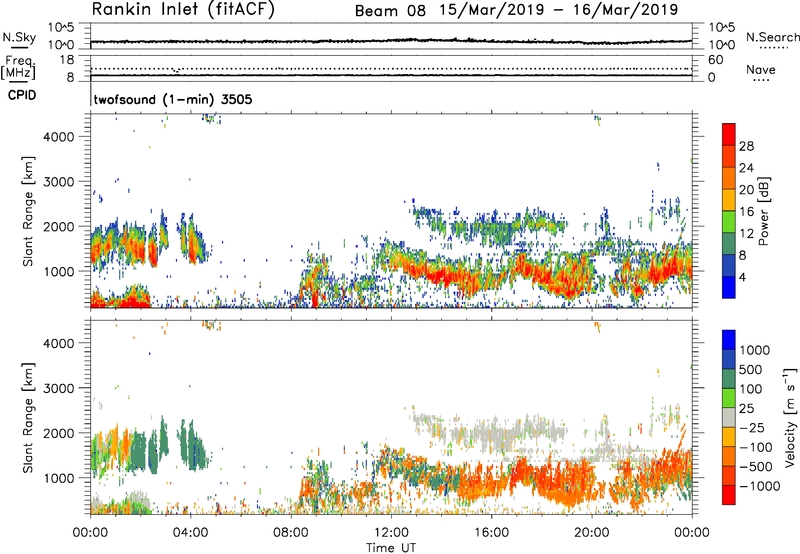Click the '15/Mar/2019 – 16/Mar/2019' date range

pyautogui.click(x=559, y=9)
